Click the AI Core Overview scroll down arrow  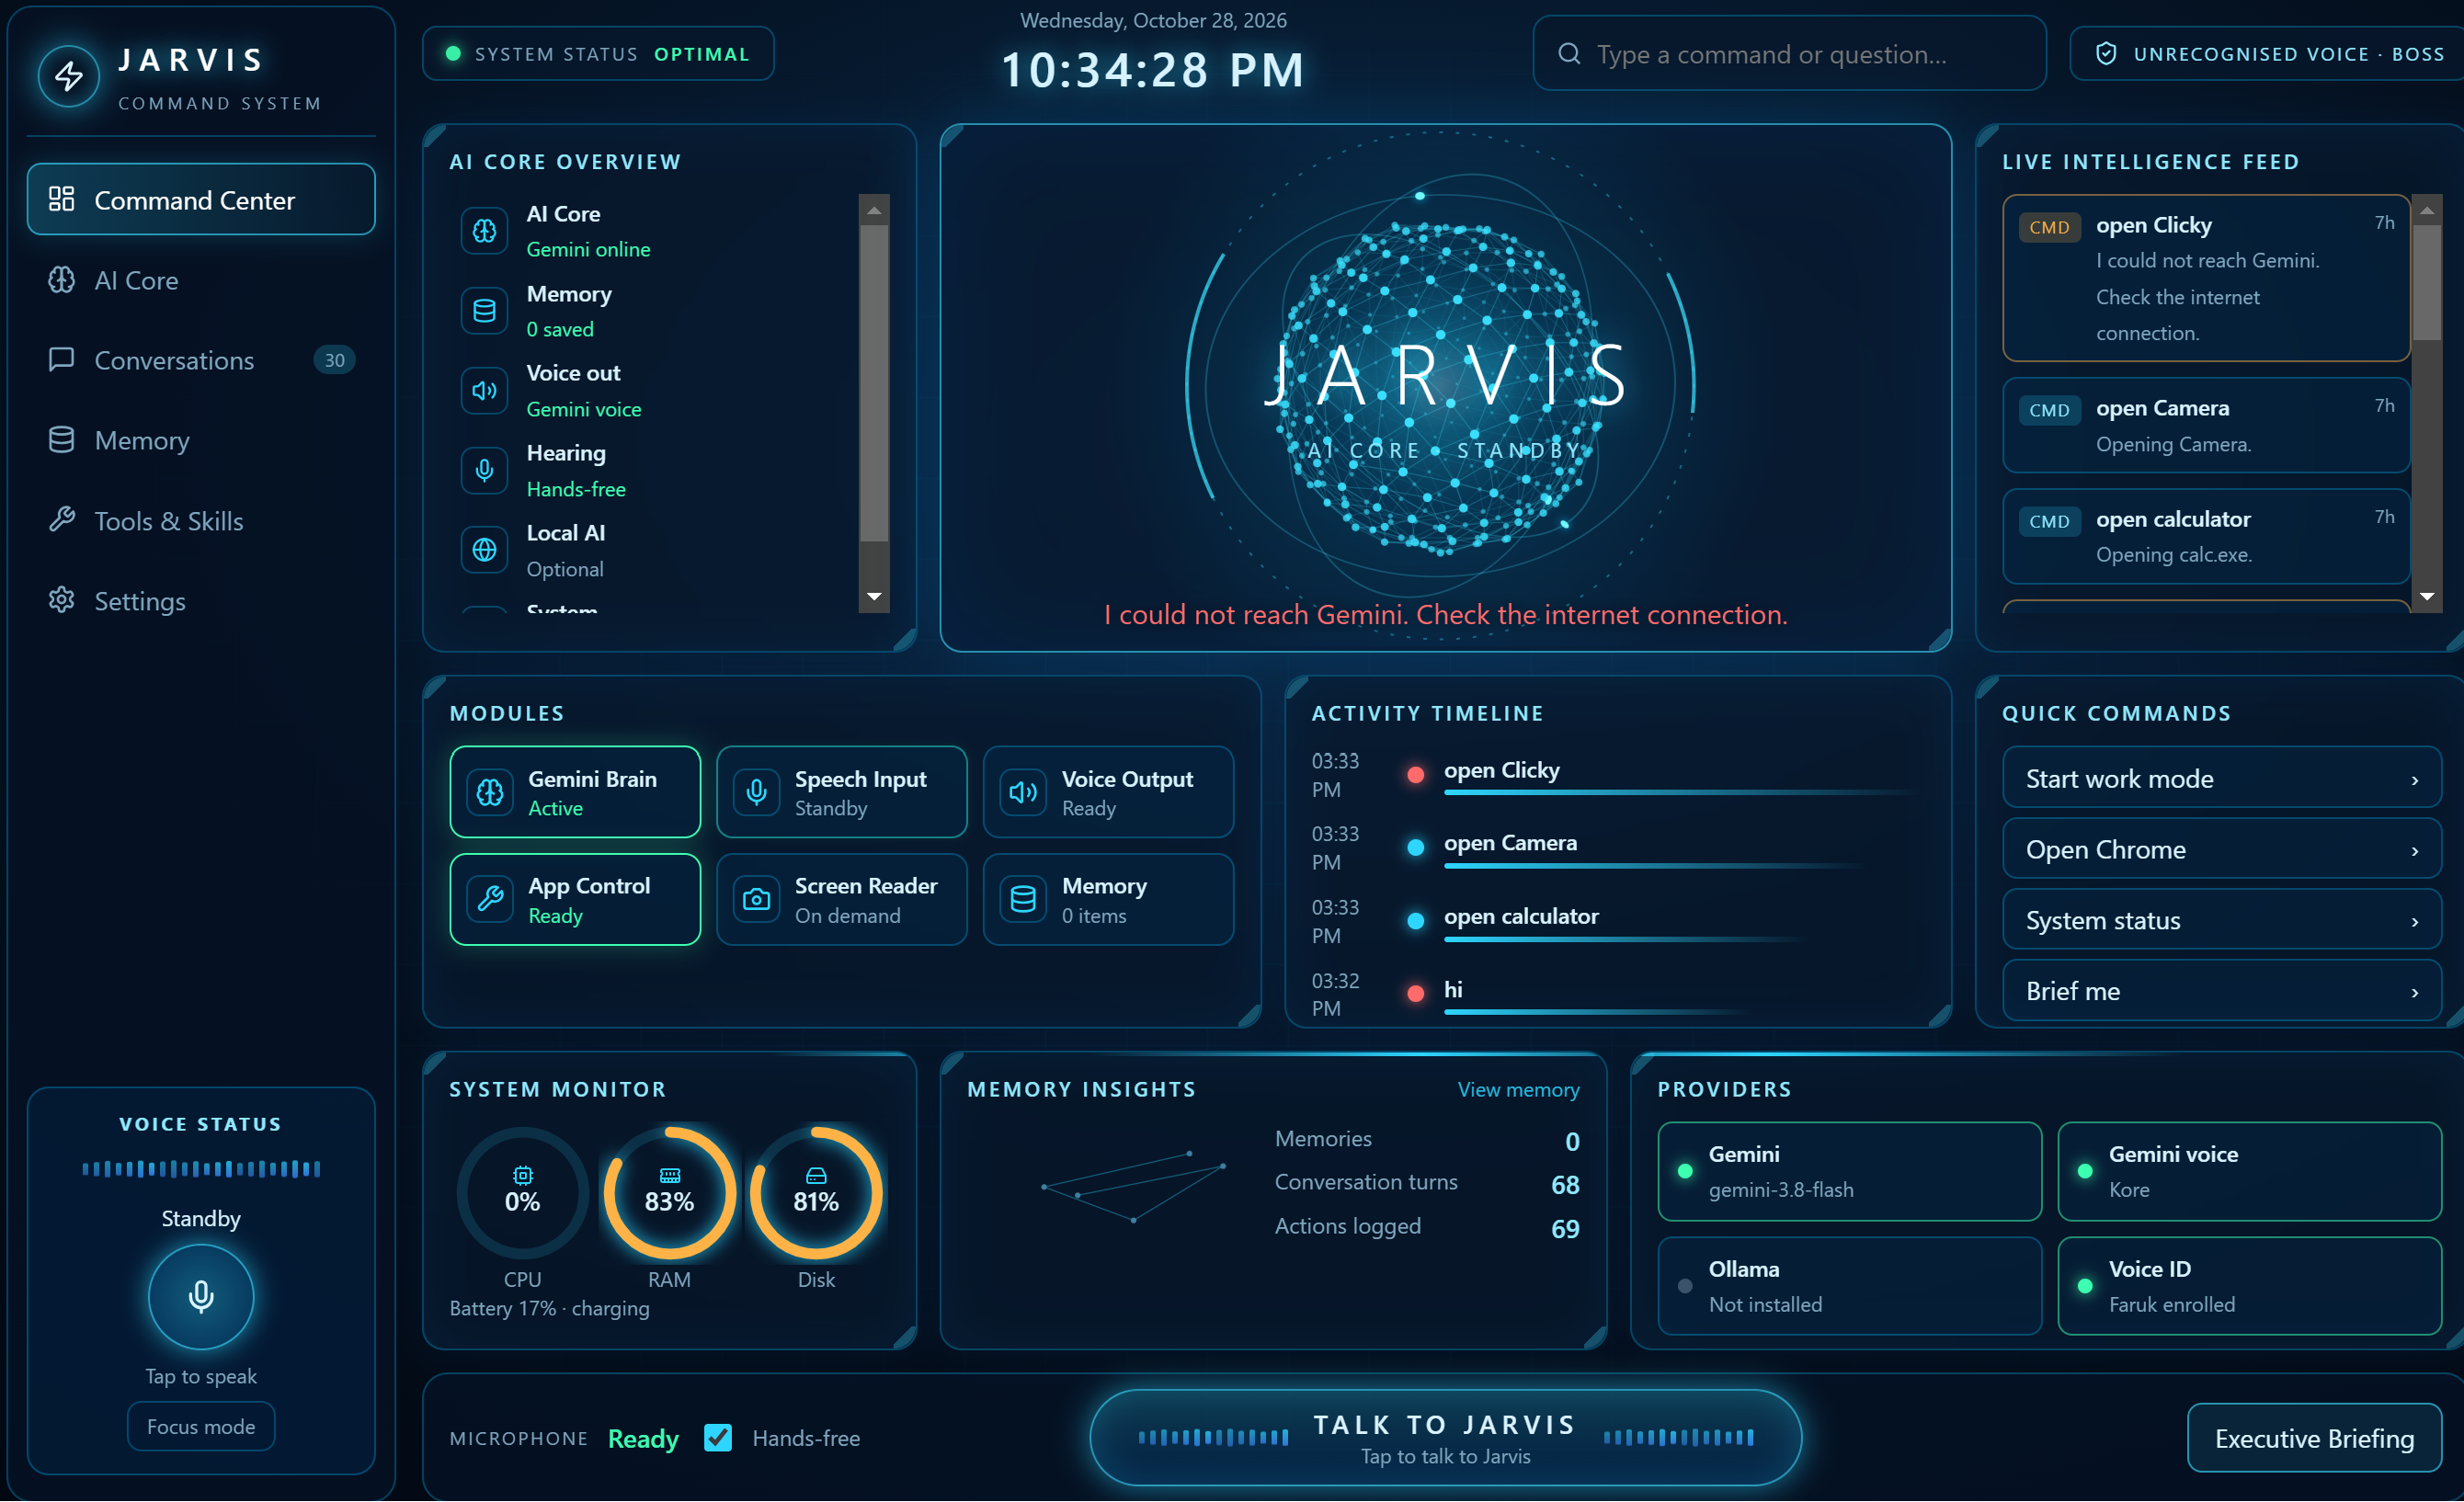point(874,597)
